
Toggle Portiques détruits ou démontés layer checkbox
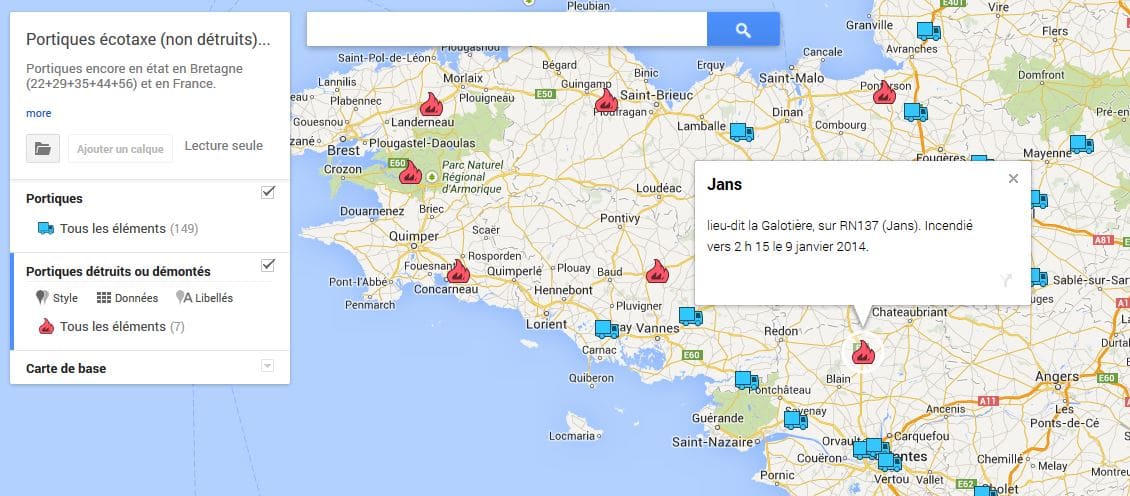click(267, 265)
